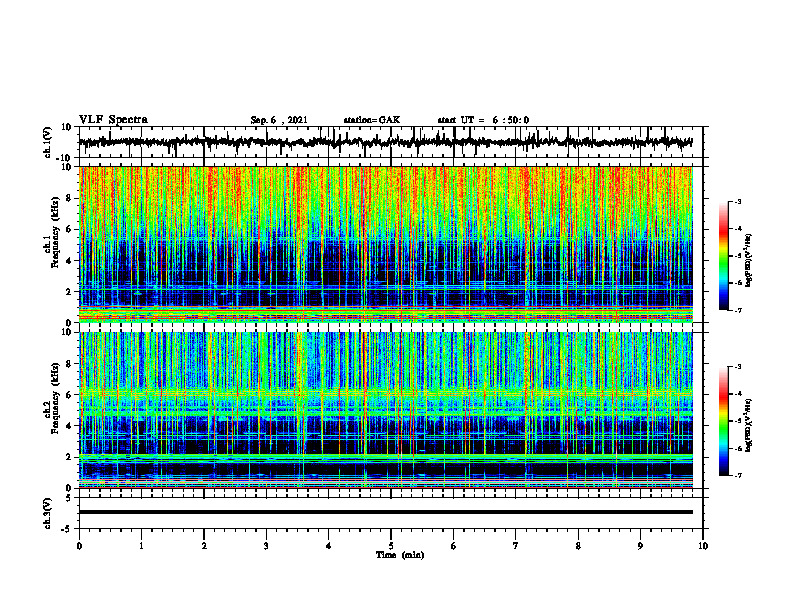Click the ch.2 color scale bar

point(723,421)
